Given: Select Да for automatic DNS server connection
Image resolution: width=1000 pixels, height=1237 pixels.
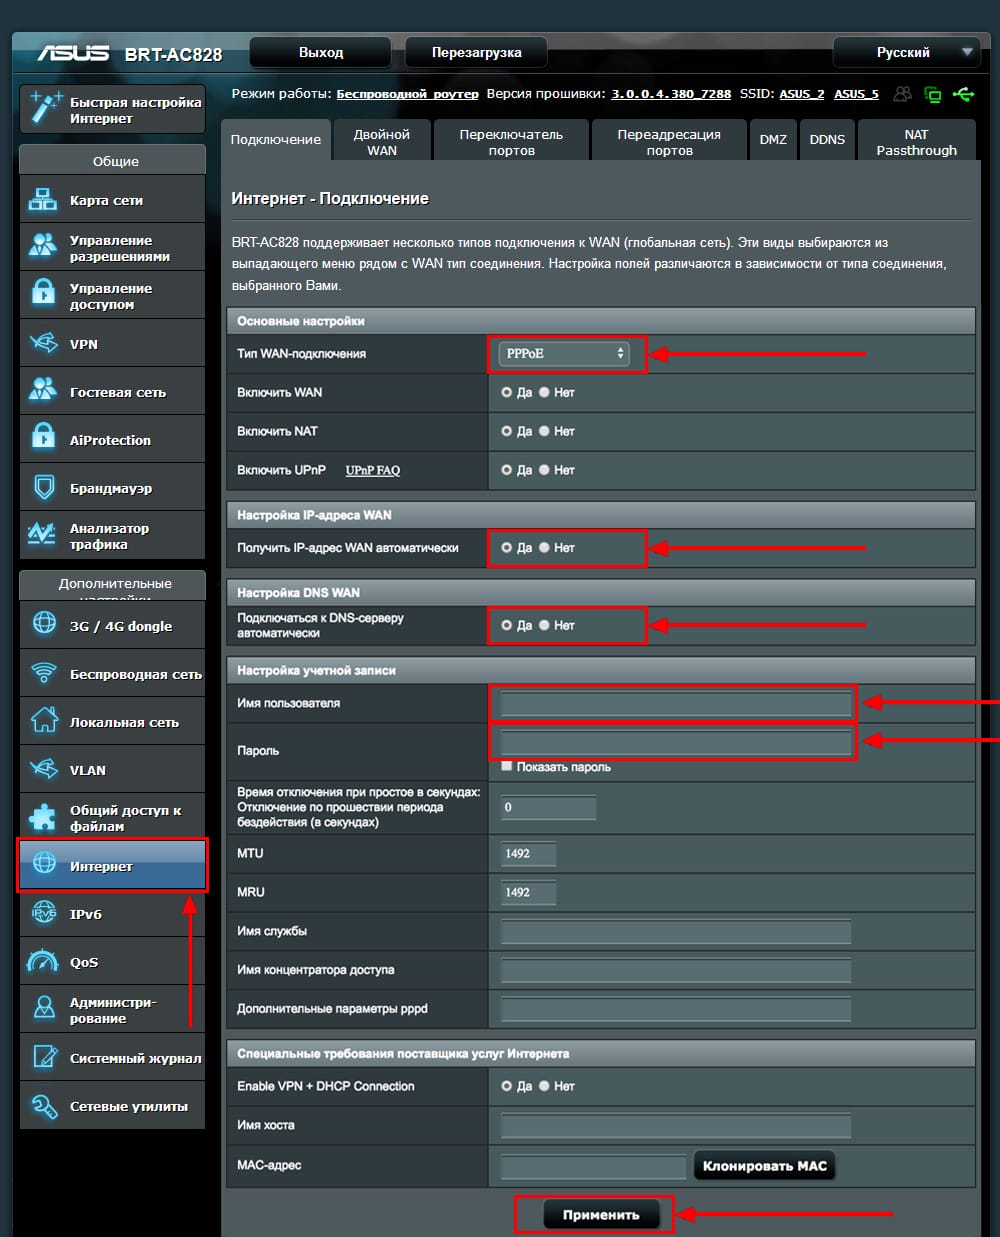Looking at the screenshot, I should (x=506, y=625).
